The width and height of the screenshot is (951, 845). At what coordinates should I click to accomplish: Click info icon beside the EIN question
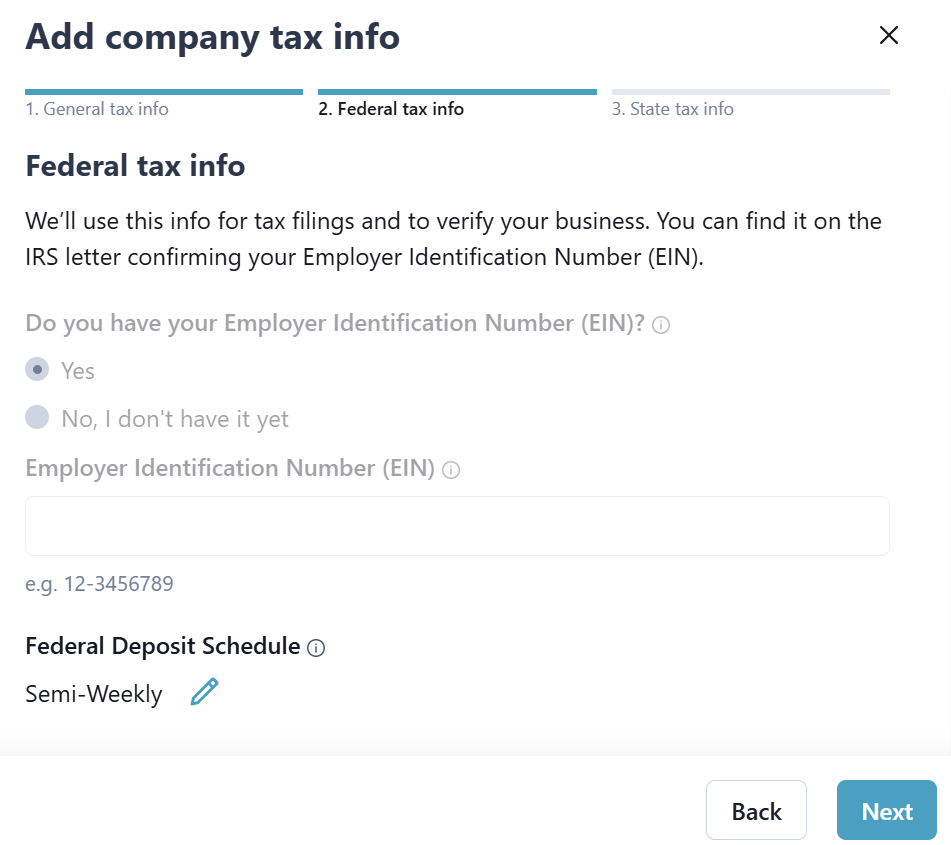point(660,325)
